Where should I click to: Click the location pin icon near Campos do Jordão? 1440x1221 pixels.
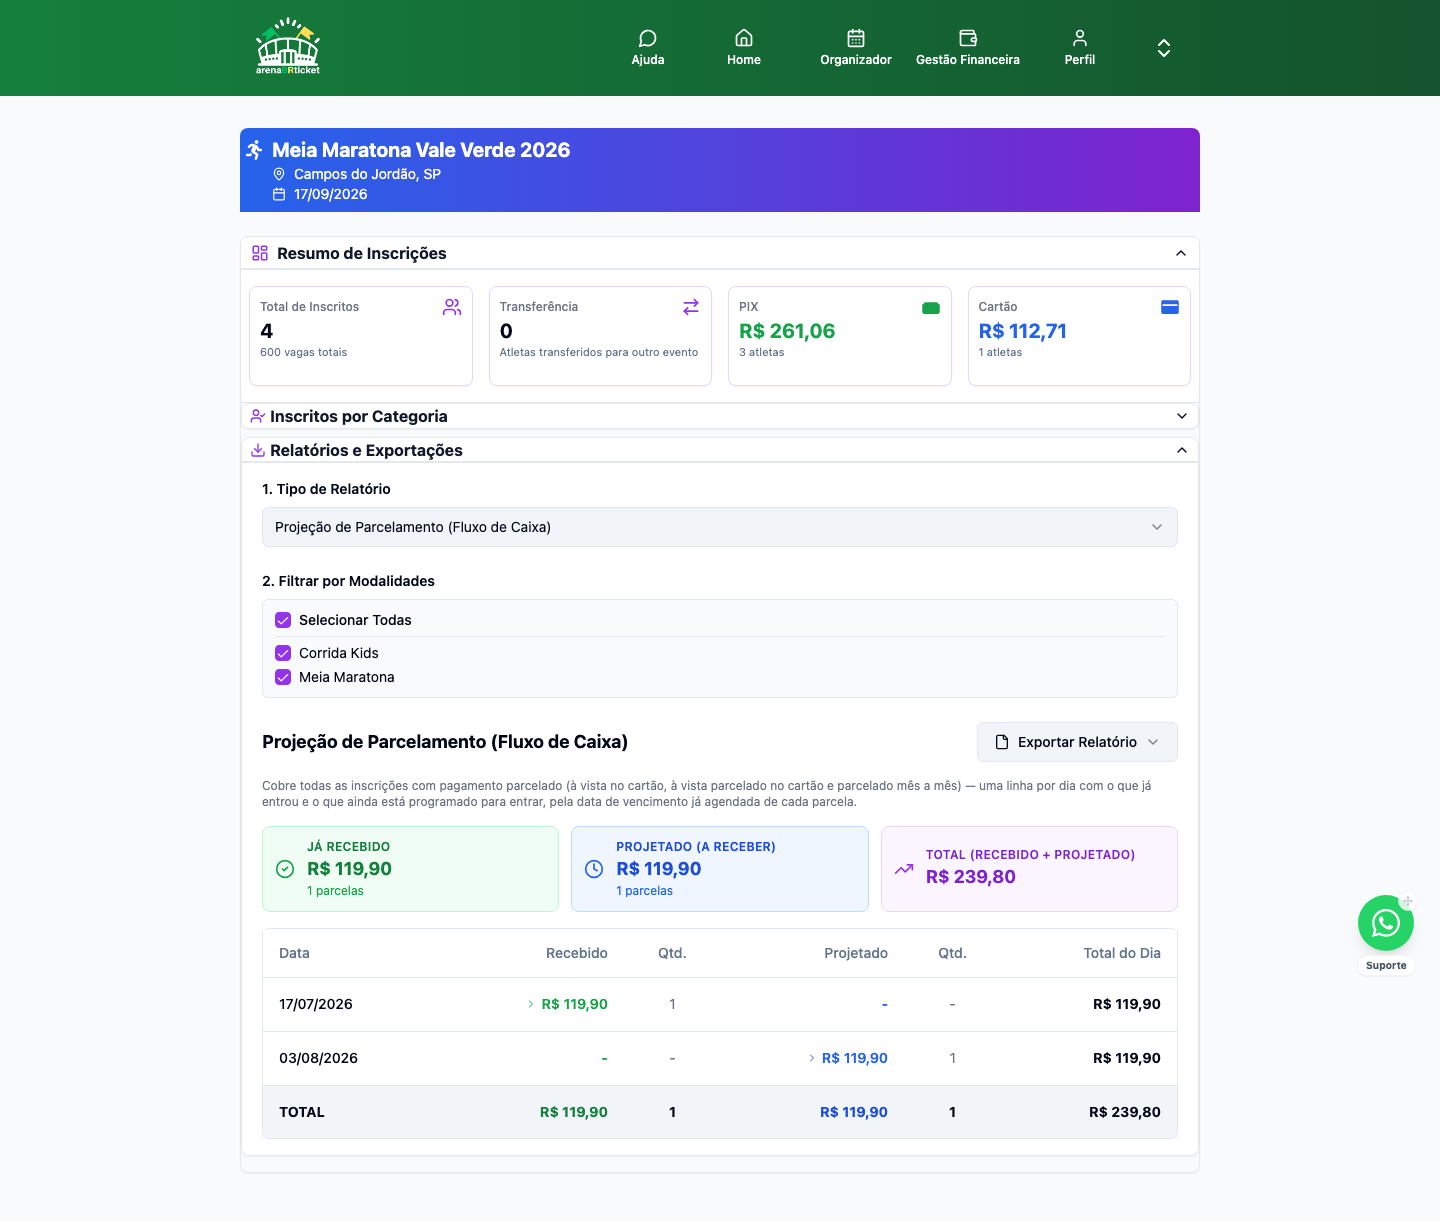click(279, 174)
